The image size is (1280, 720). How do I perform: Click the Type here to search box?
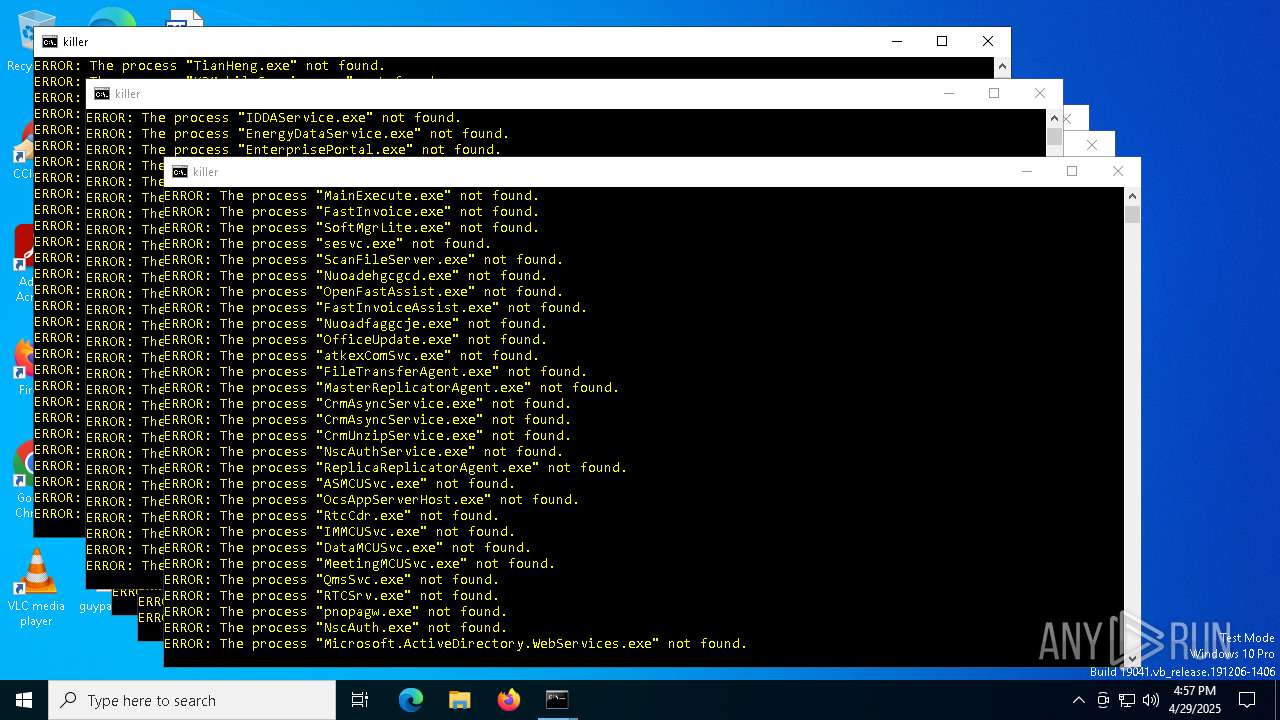click(x=192, y=700)
